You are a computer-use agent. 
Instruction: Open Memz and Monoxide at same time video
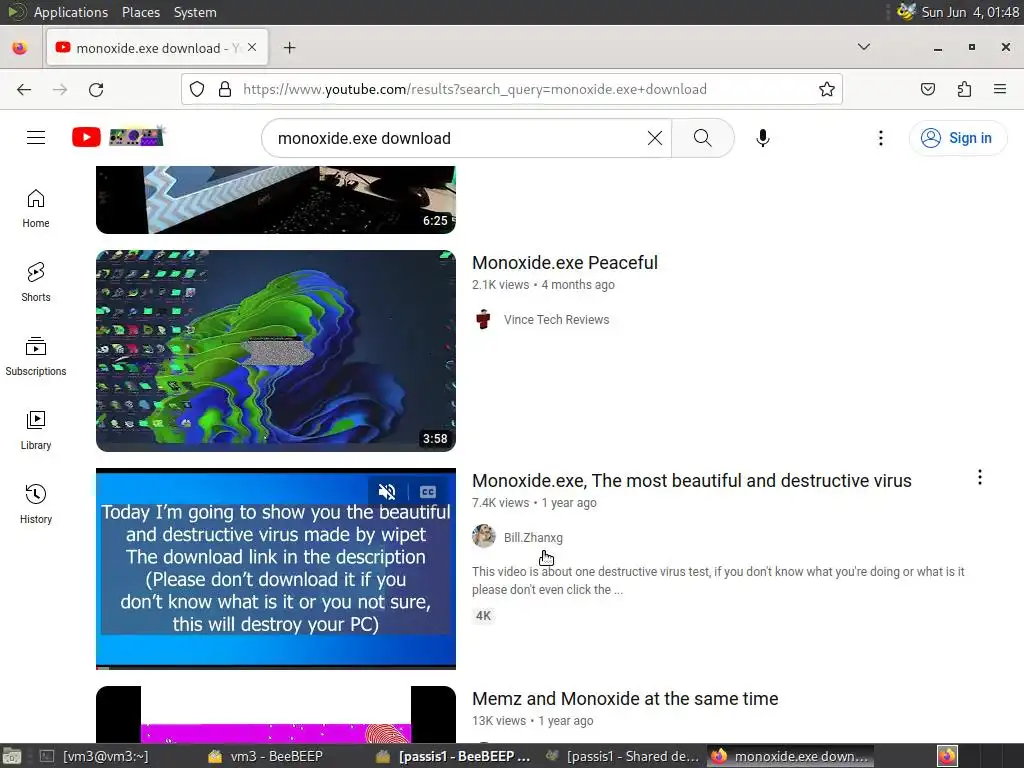click(625, 699)
